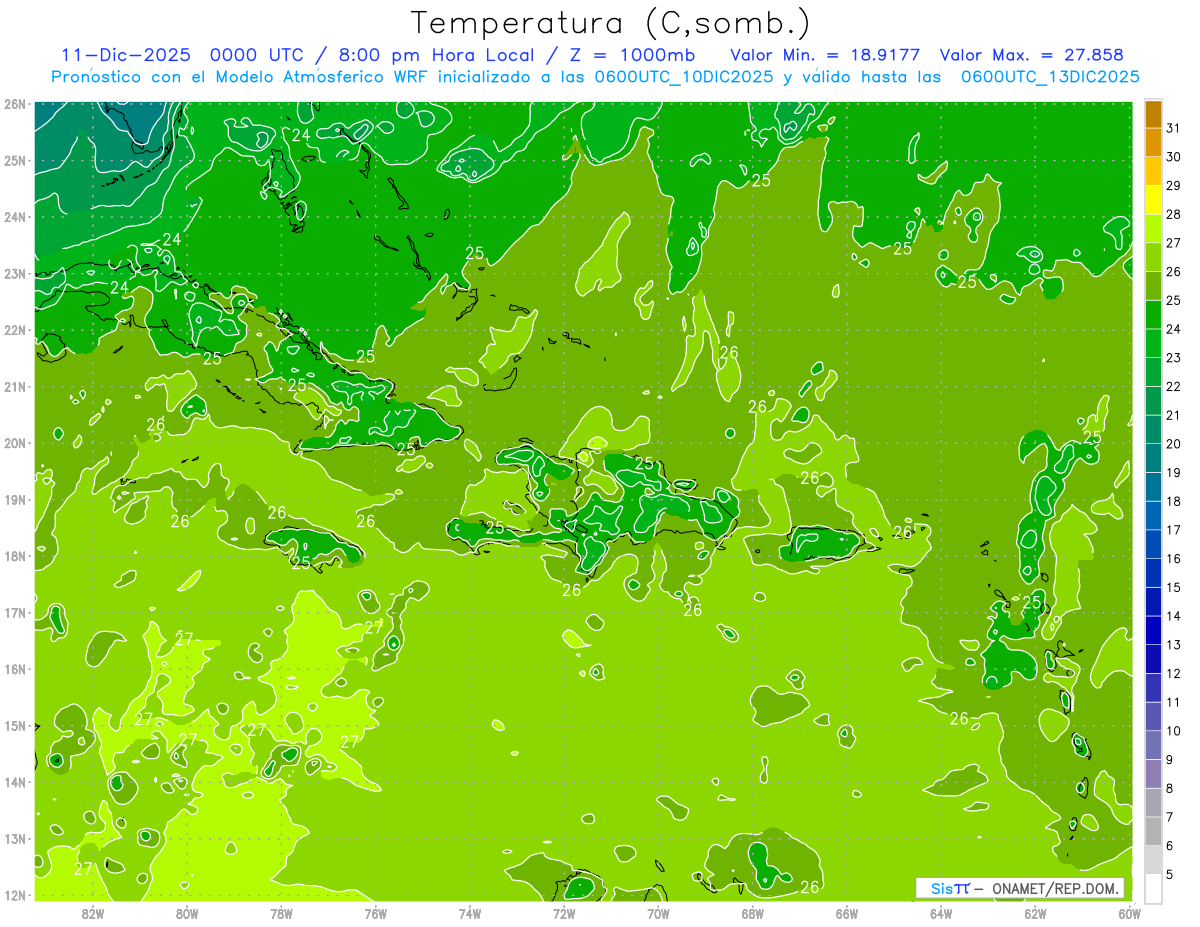Click the "0600UTC_10DIC2025" initialization time

[684, 77]
